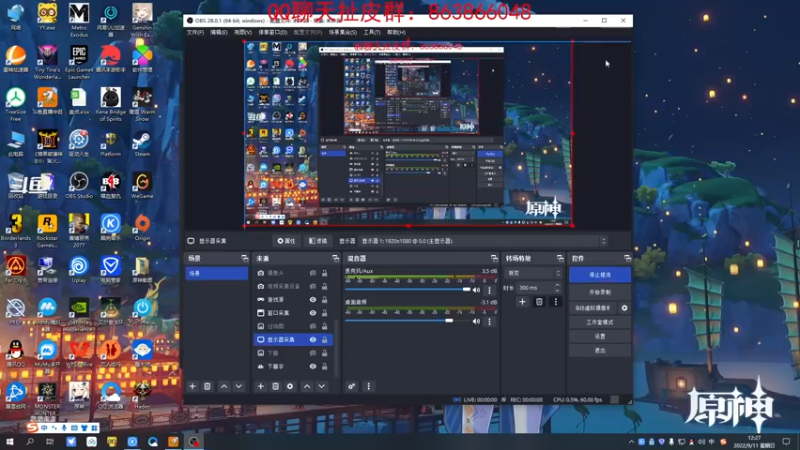800x450 pixels.
Task: Open OBS Settings button in Controls
Action: (x=600, y=336)
